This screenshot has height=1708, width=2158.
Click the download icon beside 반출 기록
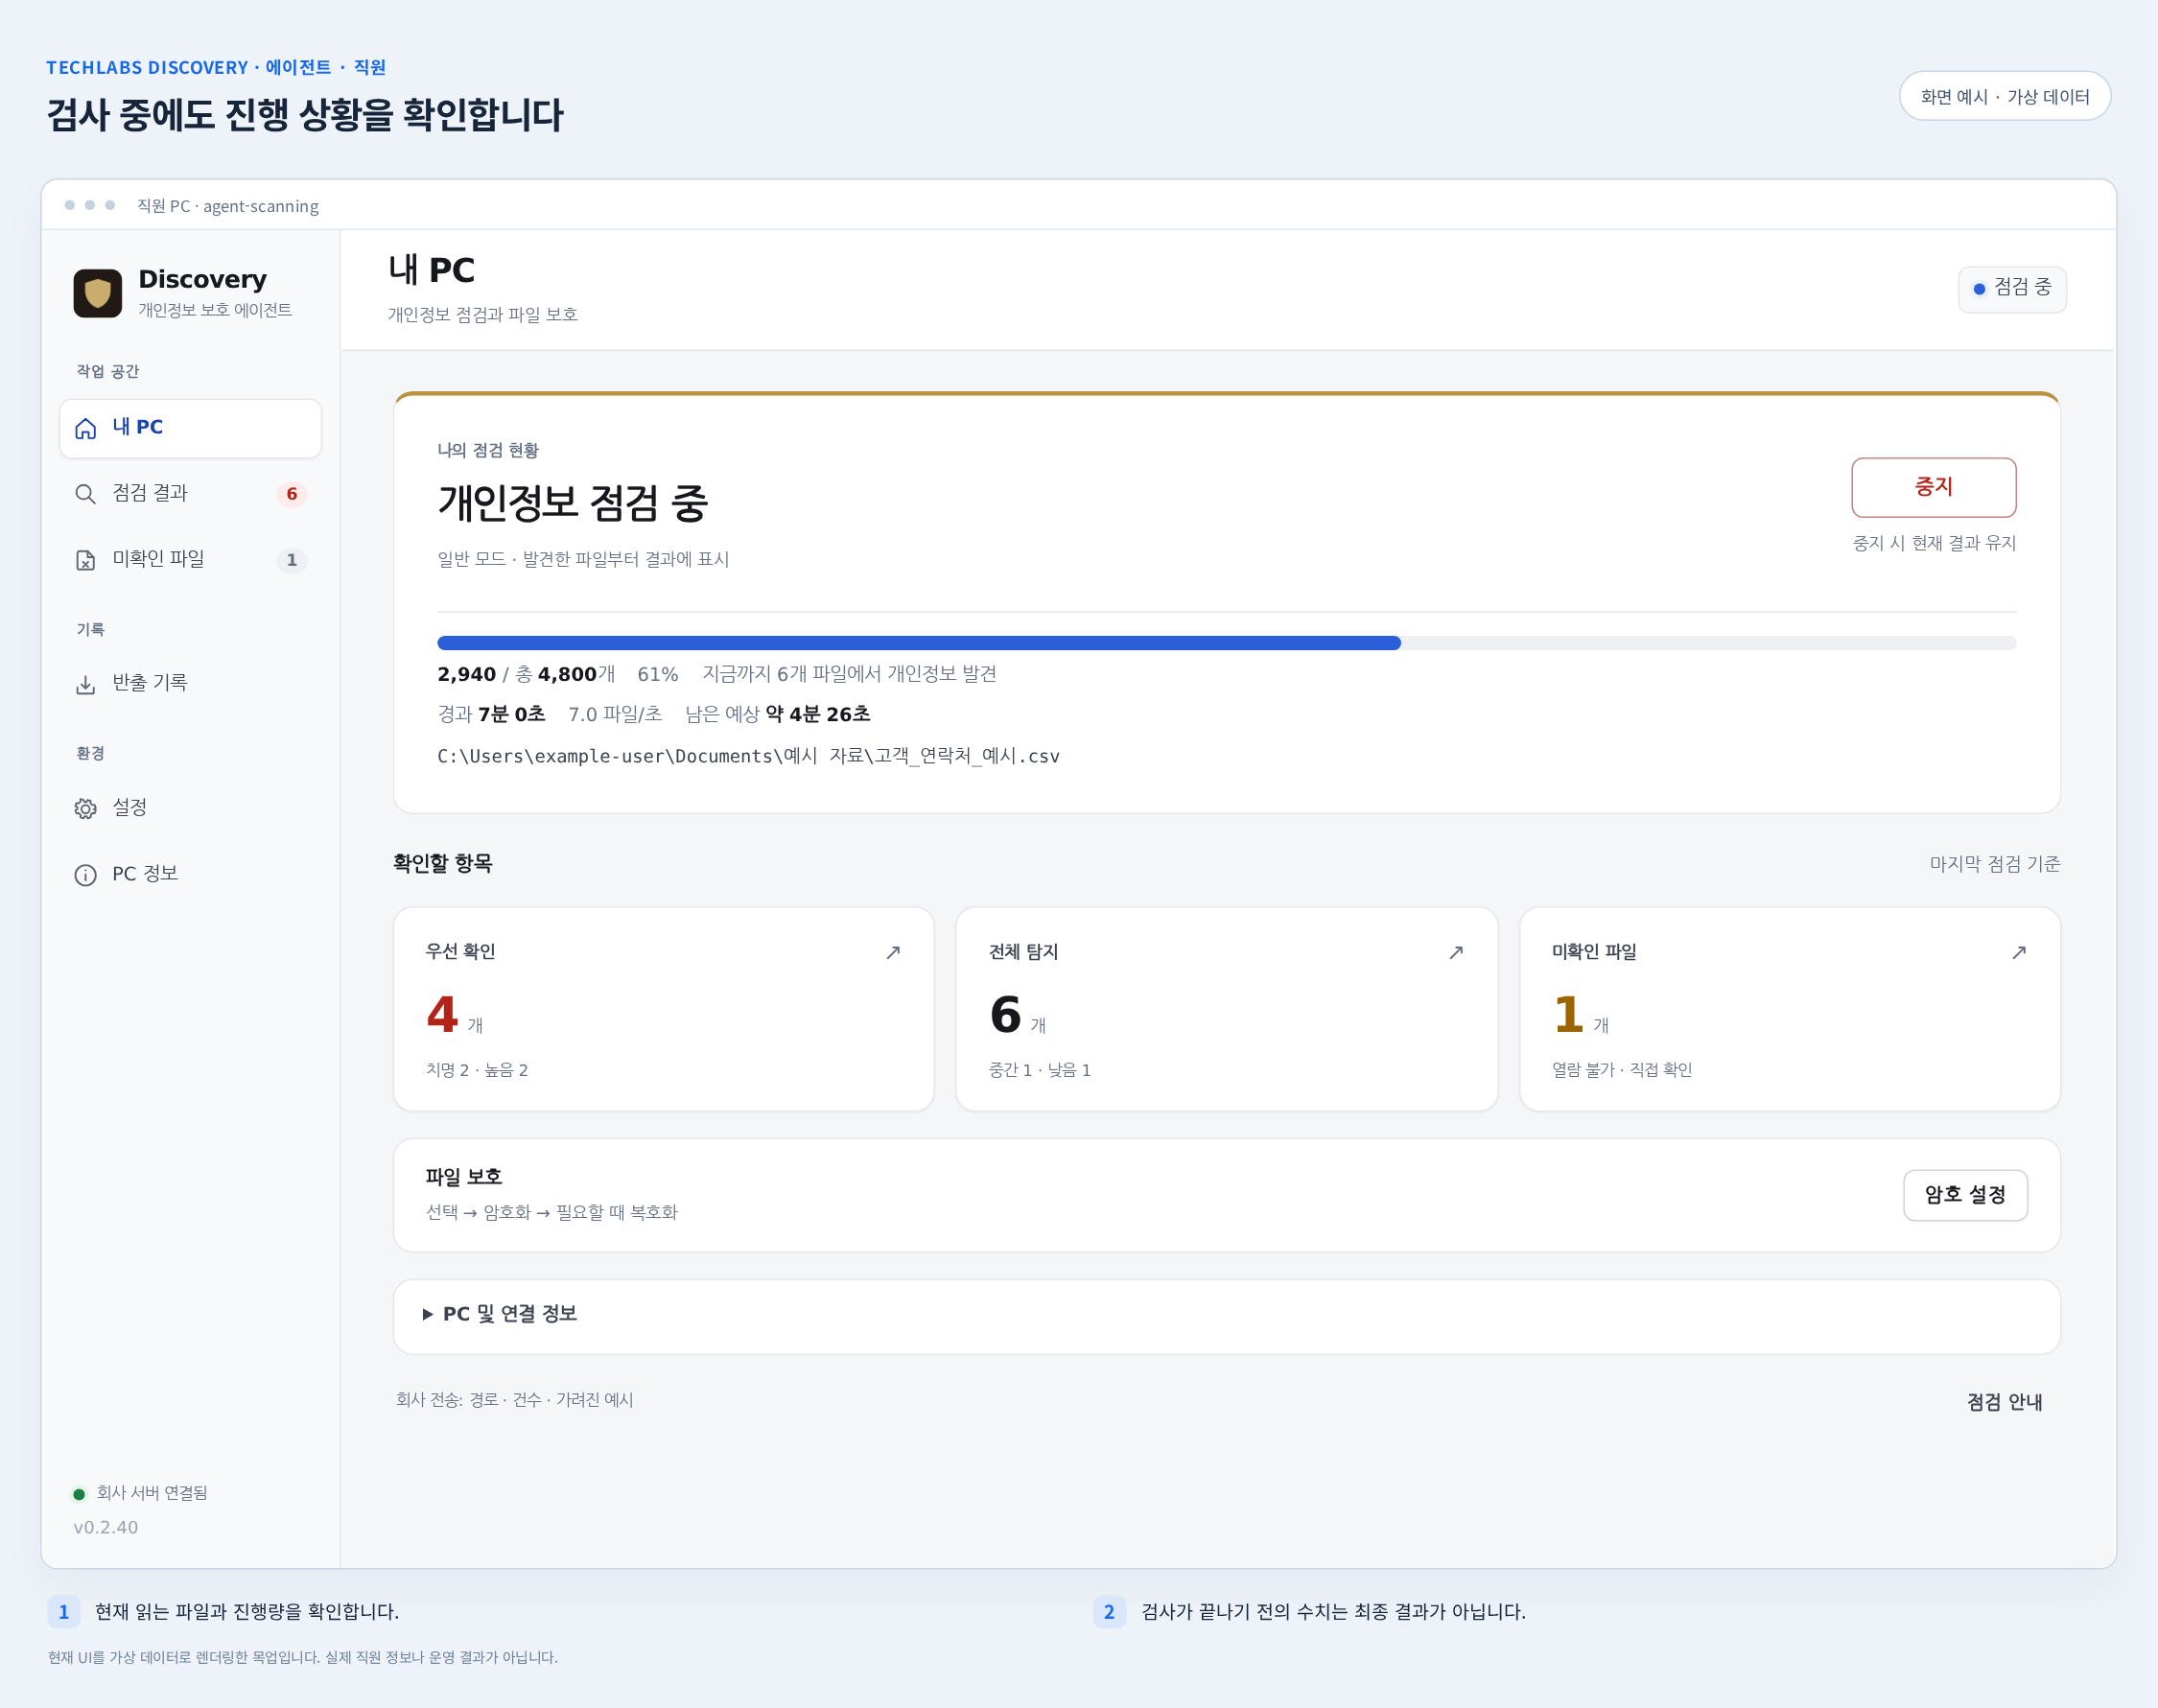point(86,684)
